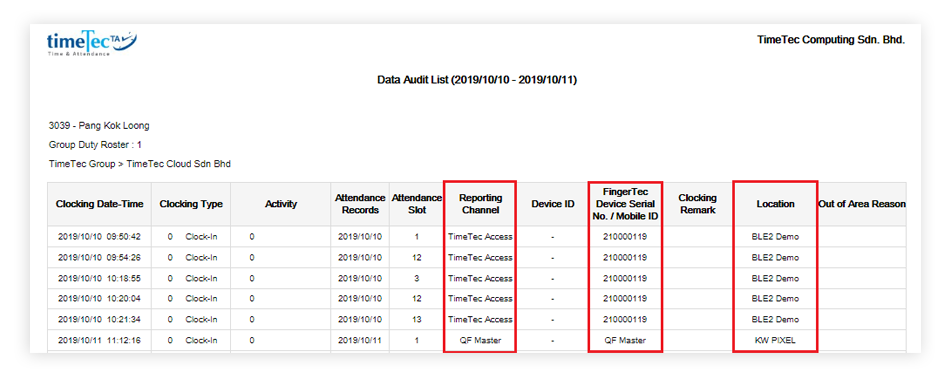
Task: Select the 2019/10/10 09:50:42 clocking entry
Action: tap(99, 237)
